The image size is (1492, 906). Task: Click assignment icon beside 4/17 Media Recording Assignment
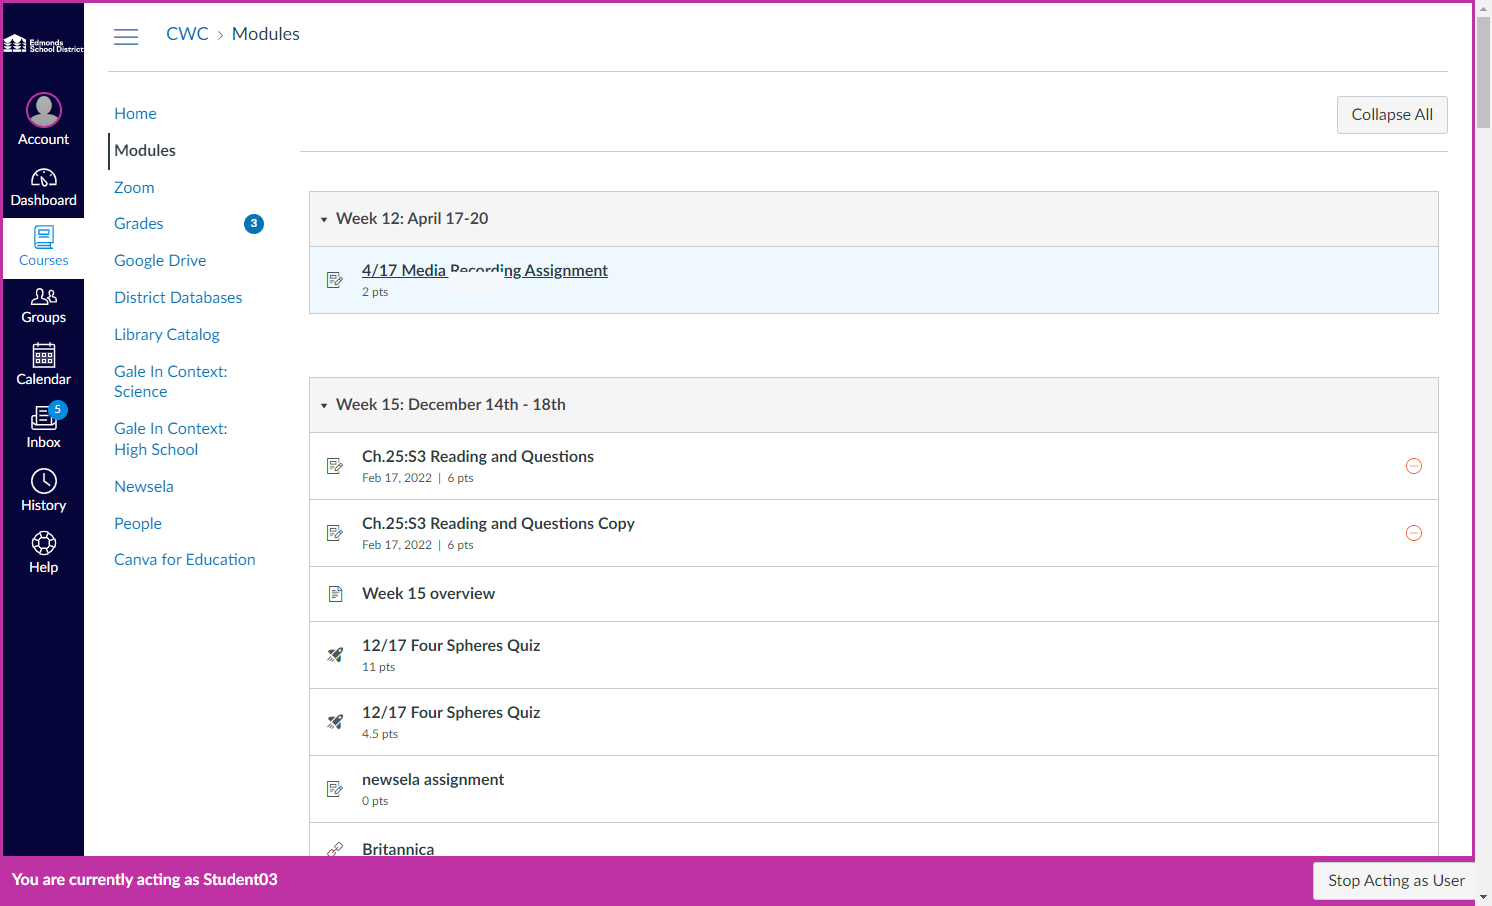(x=335, y=280)
